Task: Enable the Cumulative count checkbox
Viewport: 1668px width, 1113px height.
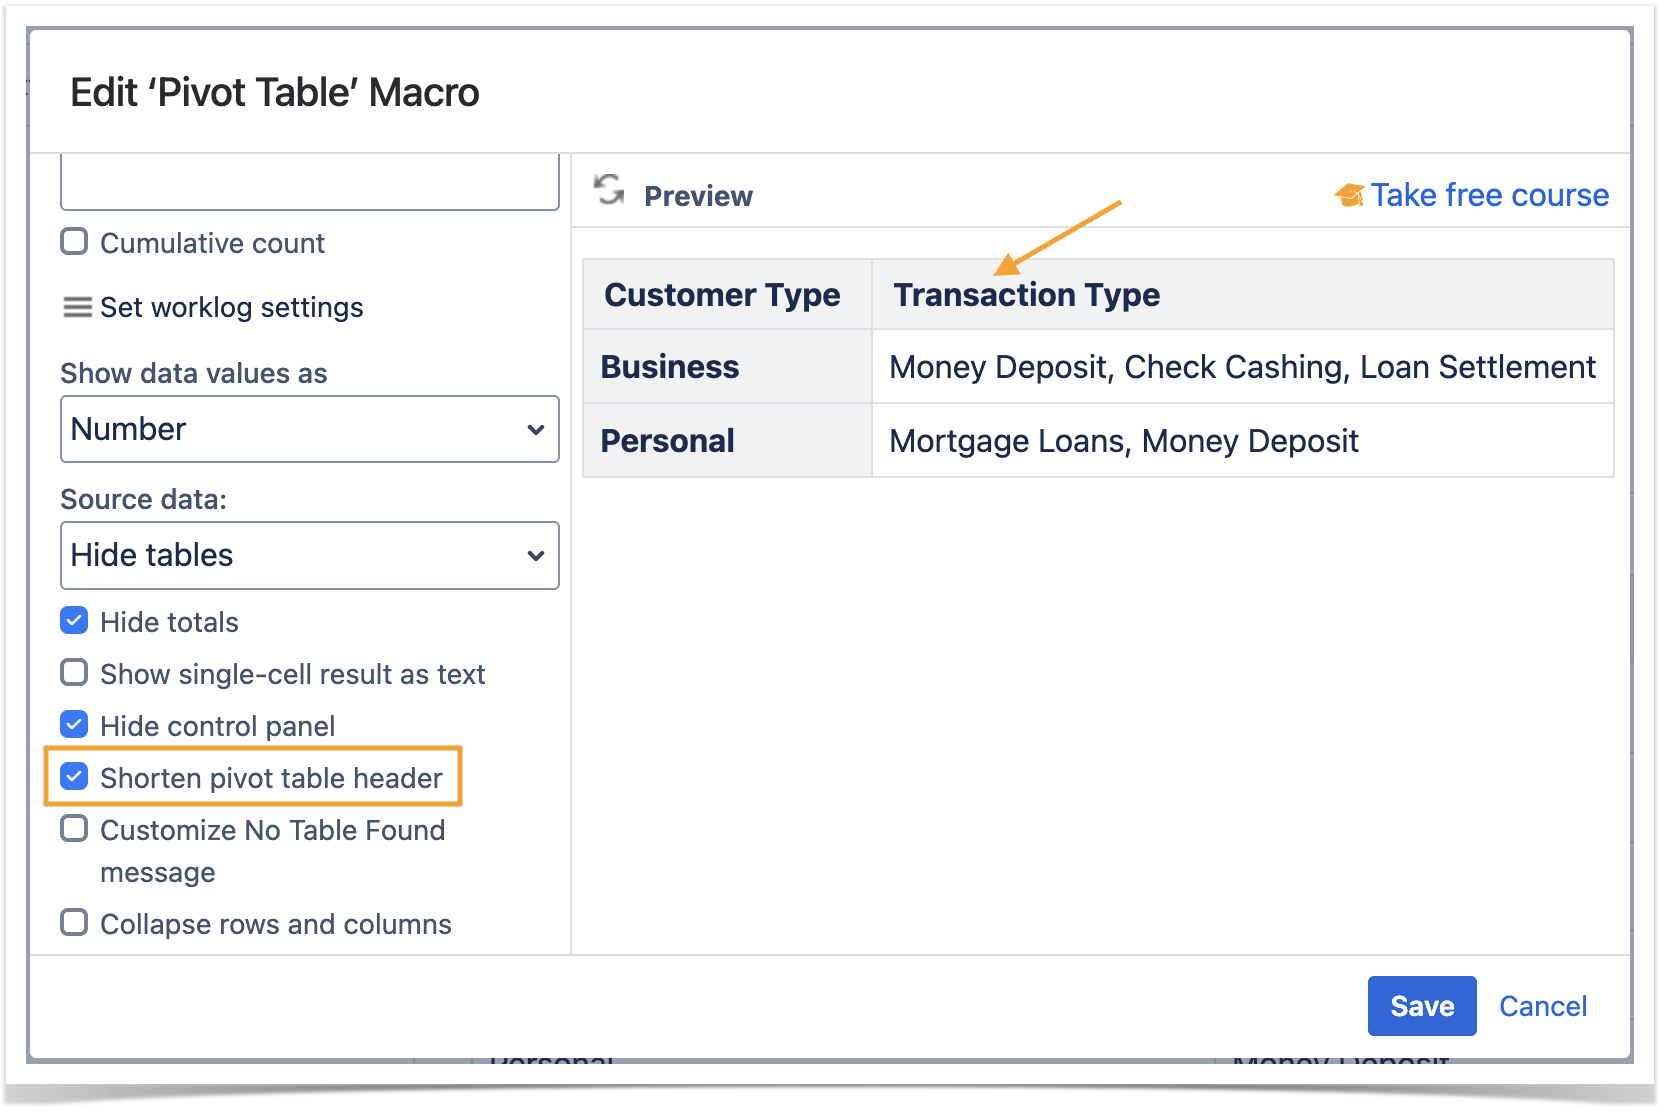Action: [74, 242]
